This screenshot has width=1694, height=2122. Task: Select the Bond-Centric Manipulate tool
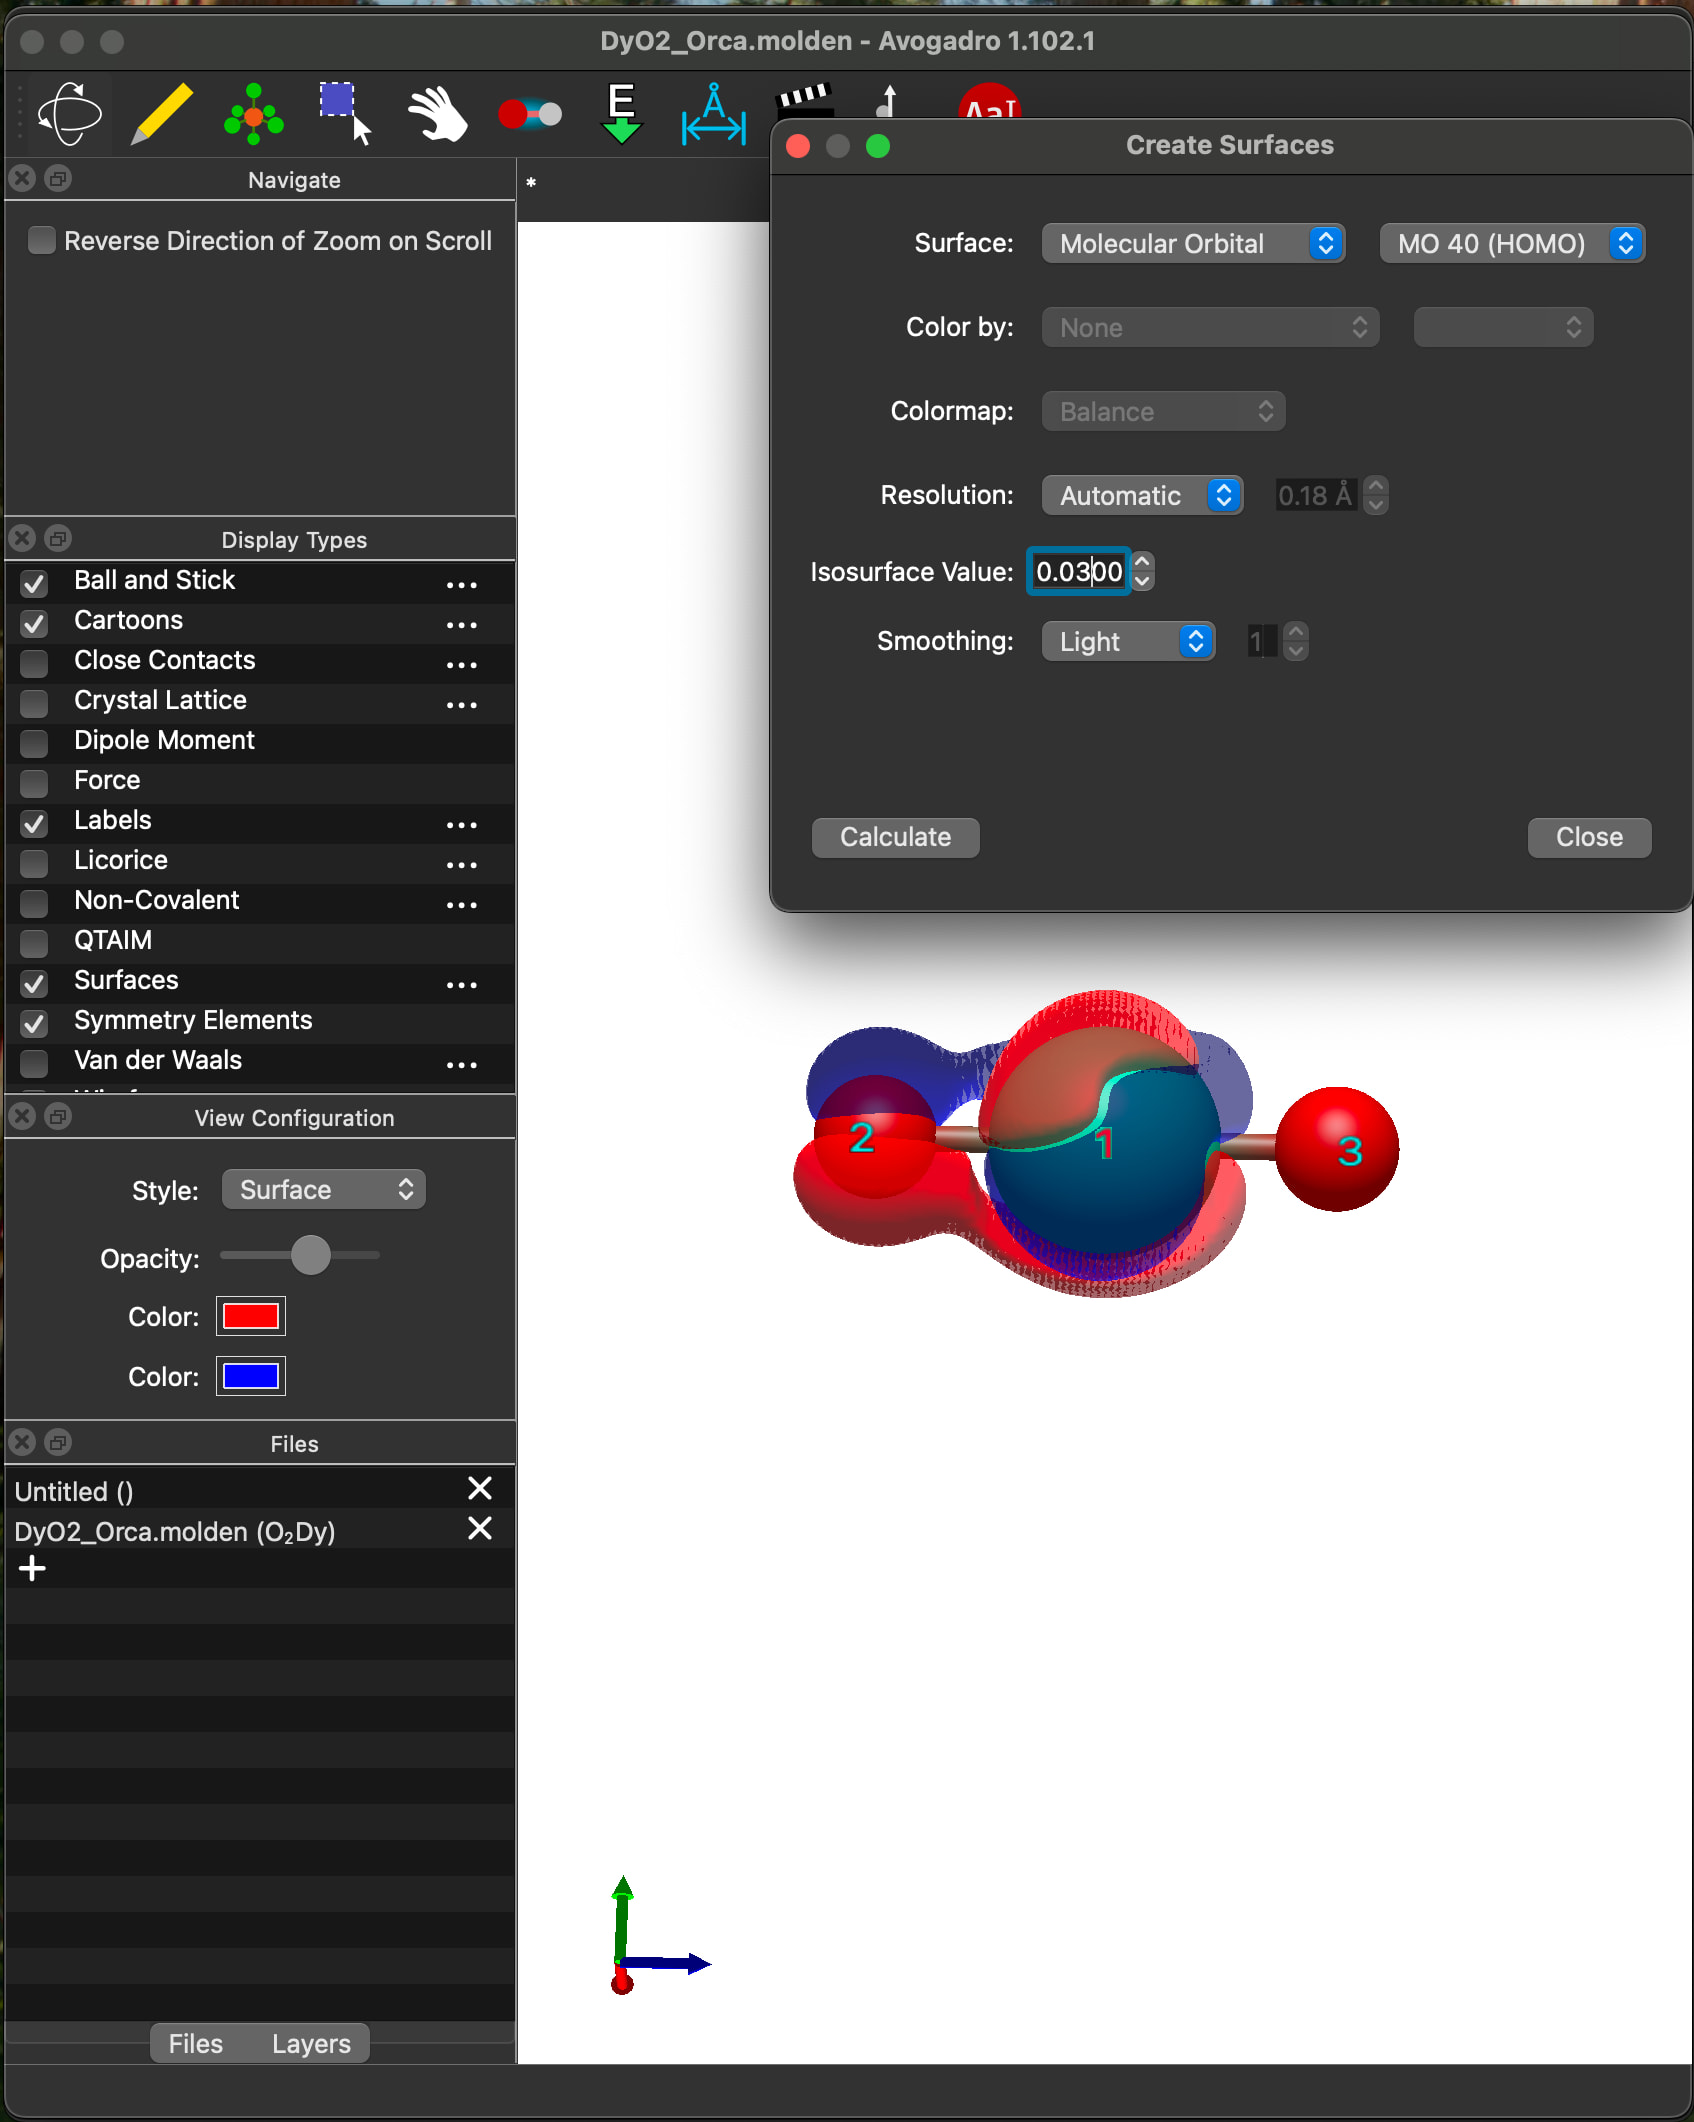click(529, 113)
